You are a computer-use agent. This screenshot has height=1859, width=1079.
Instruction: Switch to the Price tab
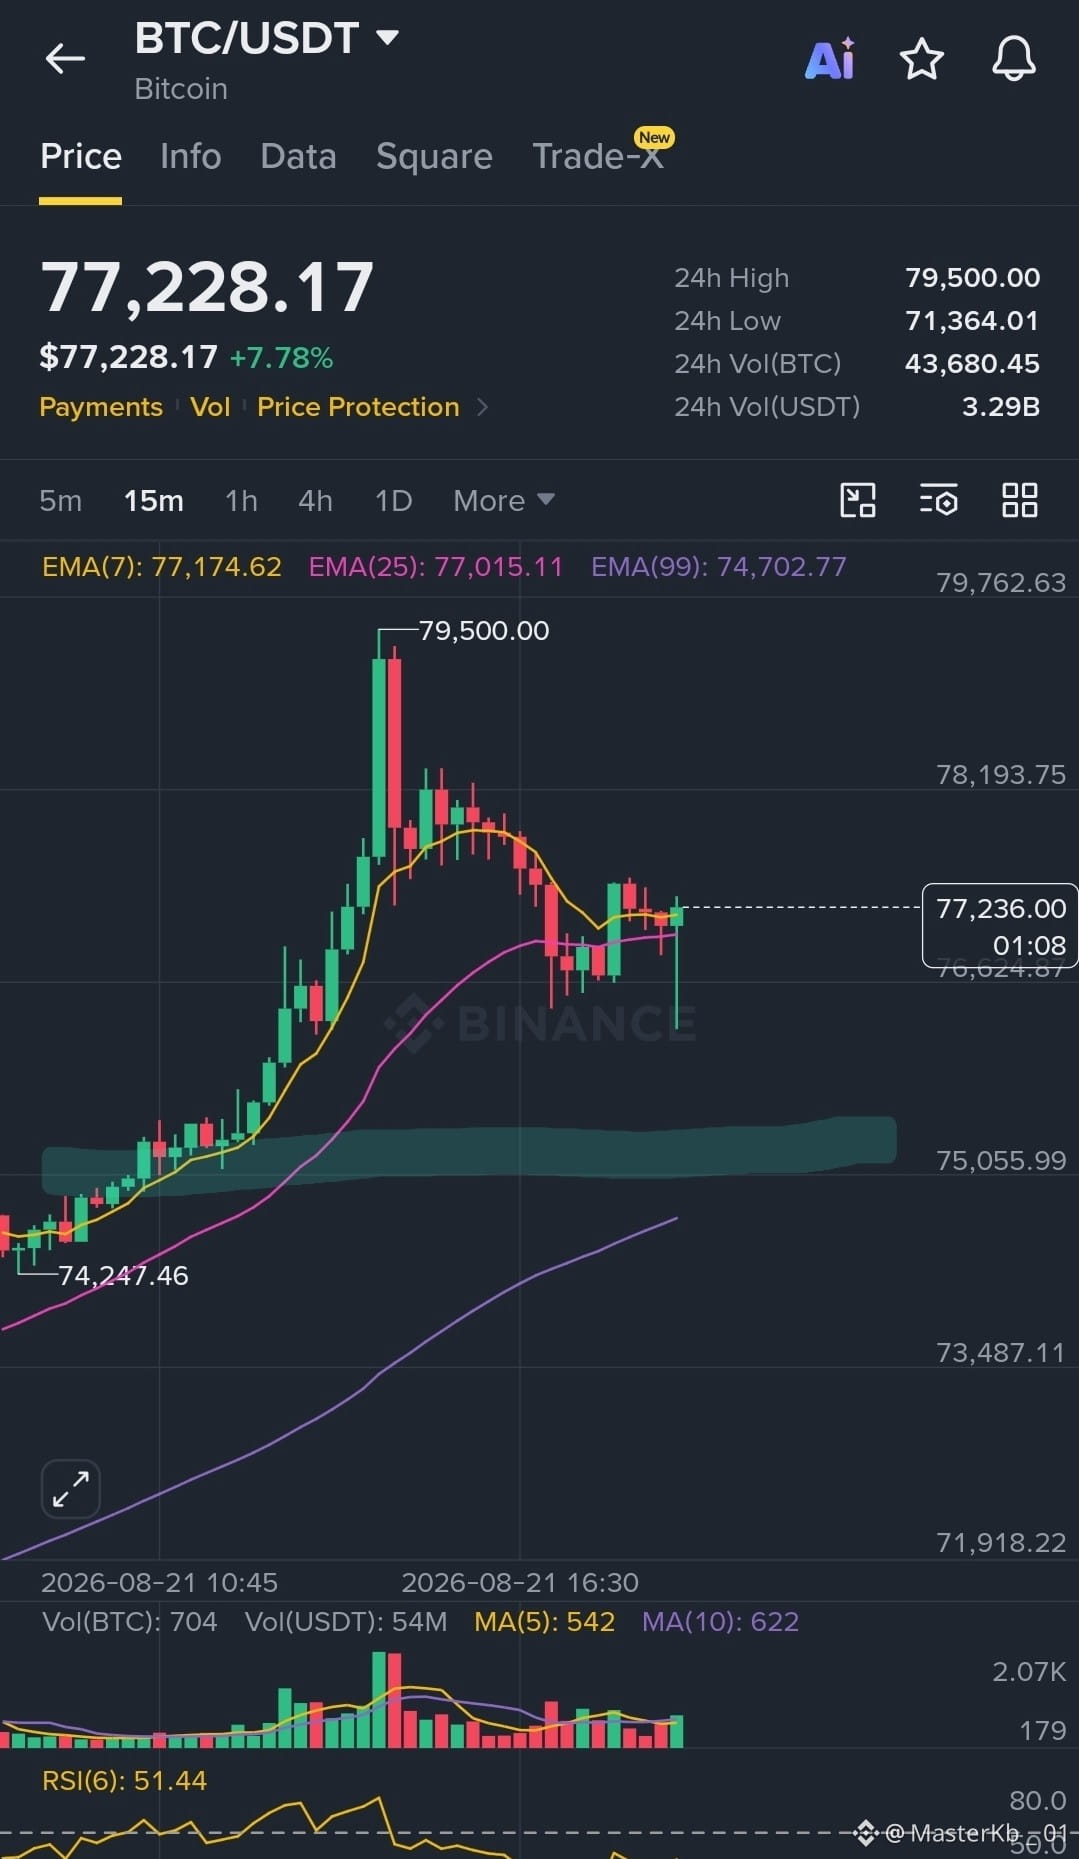[x=81, y=157]
